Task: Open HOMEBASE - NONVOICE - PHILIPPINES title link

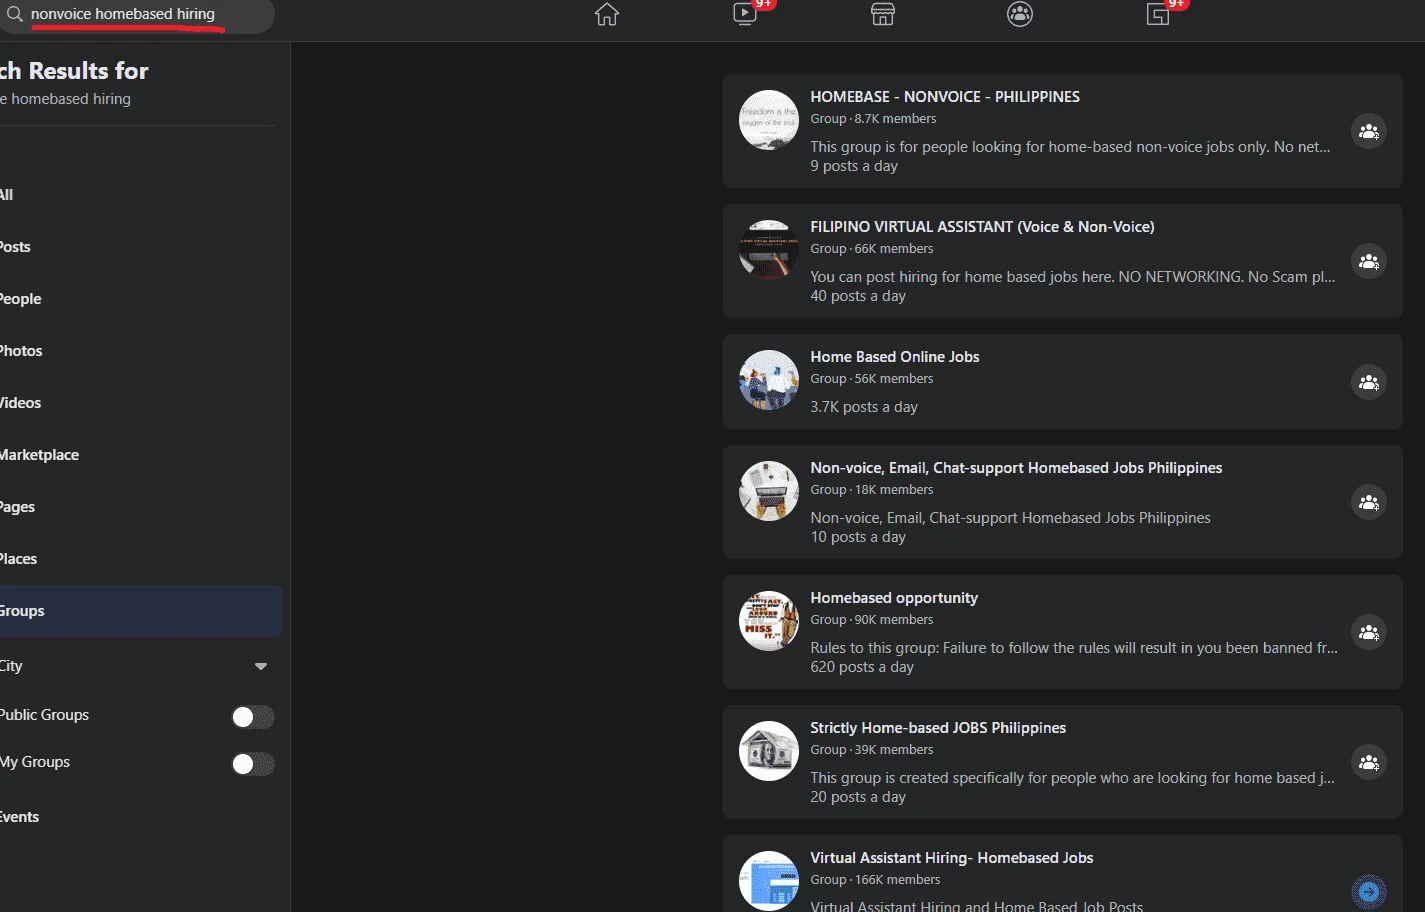Action: pos(945,97)
